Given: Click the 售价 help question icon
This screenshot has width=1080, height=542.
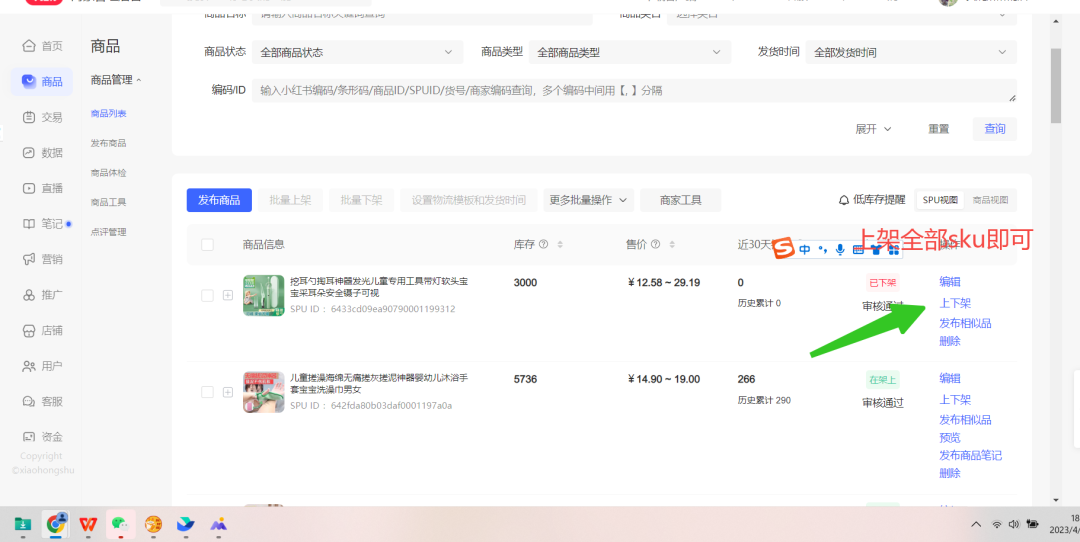Looking at the screenshot, I should (x=655, y=244).
